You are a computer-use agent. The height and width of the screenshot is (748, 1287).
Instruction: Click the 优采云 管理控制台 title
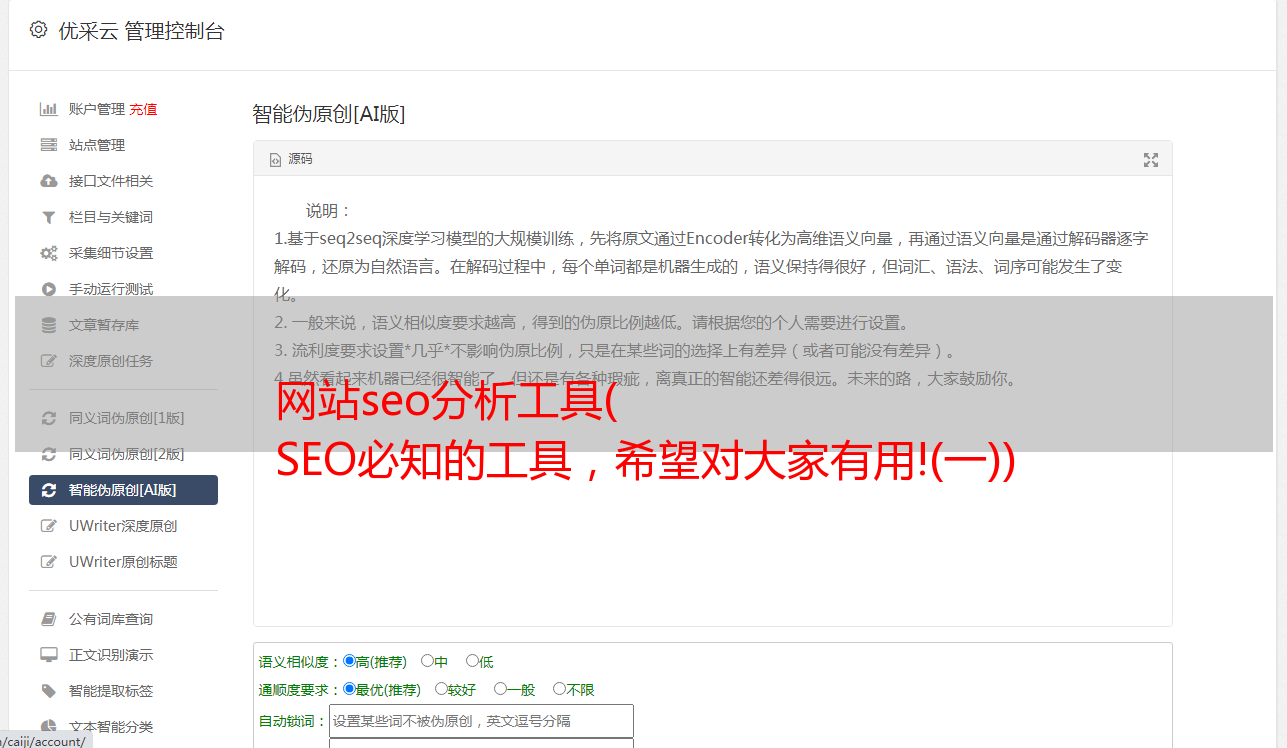click(x=141, y=31)
